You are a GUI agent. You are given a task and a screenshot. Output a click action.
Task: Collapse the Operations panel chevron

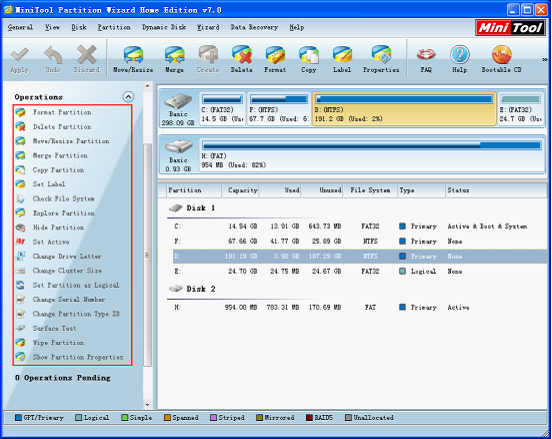tap(128, 96)
